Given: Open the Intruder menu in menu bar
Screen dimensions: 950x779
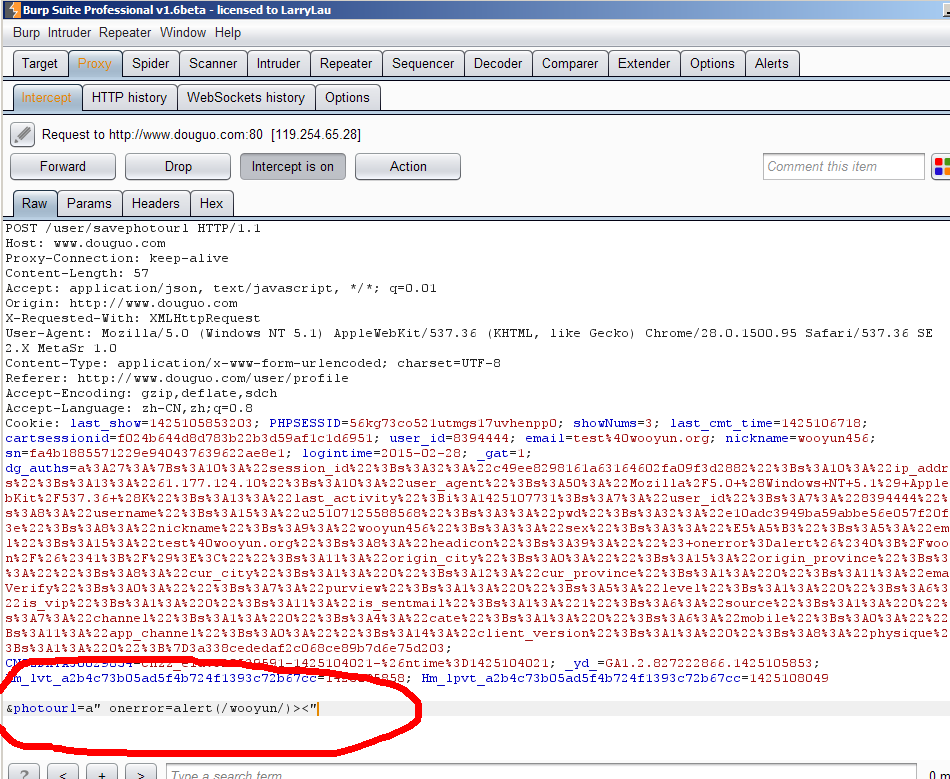Looking at the screenshot, I should click(69, 33).
